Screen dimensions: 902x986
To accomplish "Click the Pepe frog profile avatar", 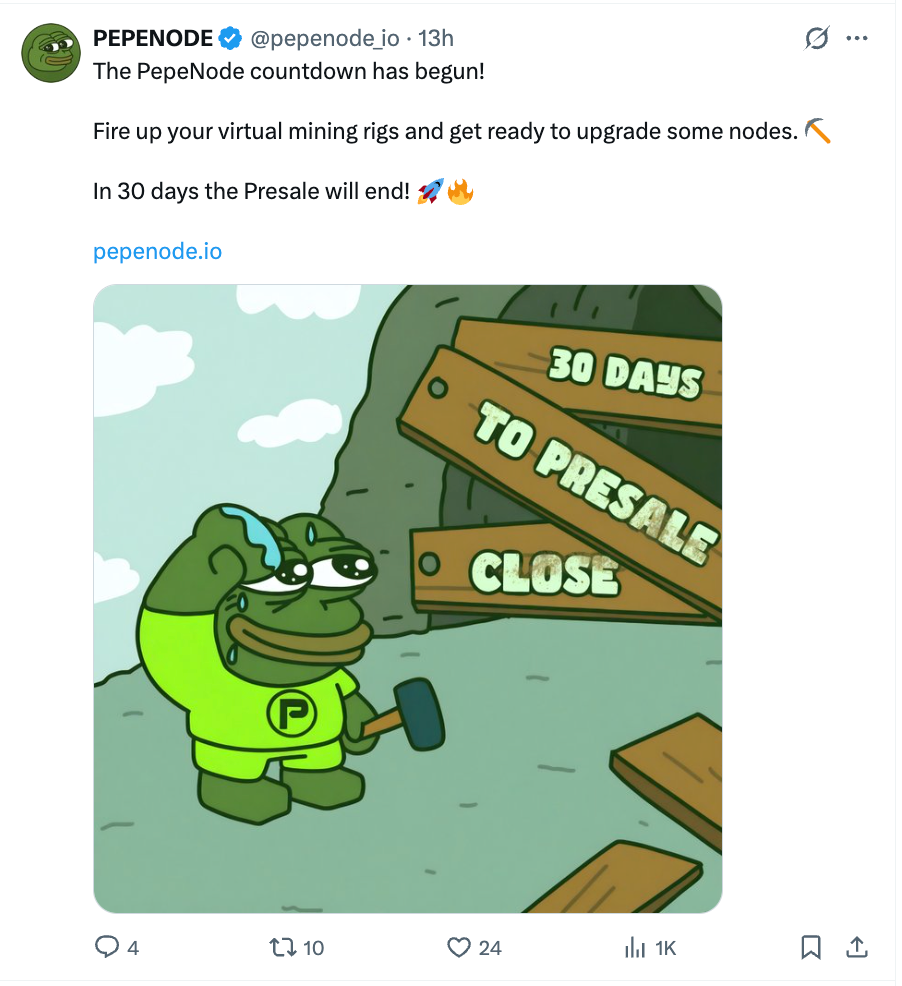I will [x=51, y=53].
